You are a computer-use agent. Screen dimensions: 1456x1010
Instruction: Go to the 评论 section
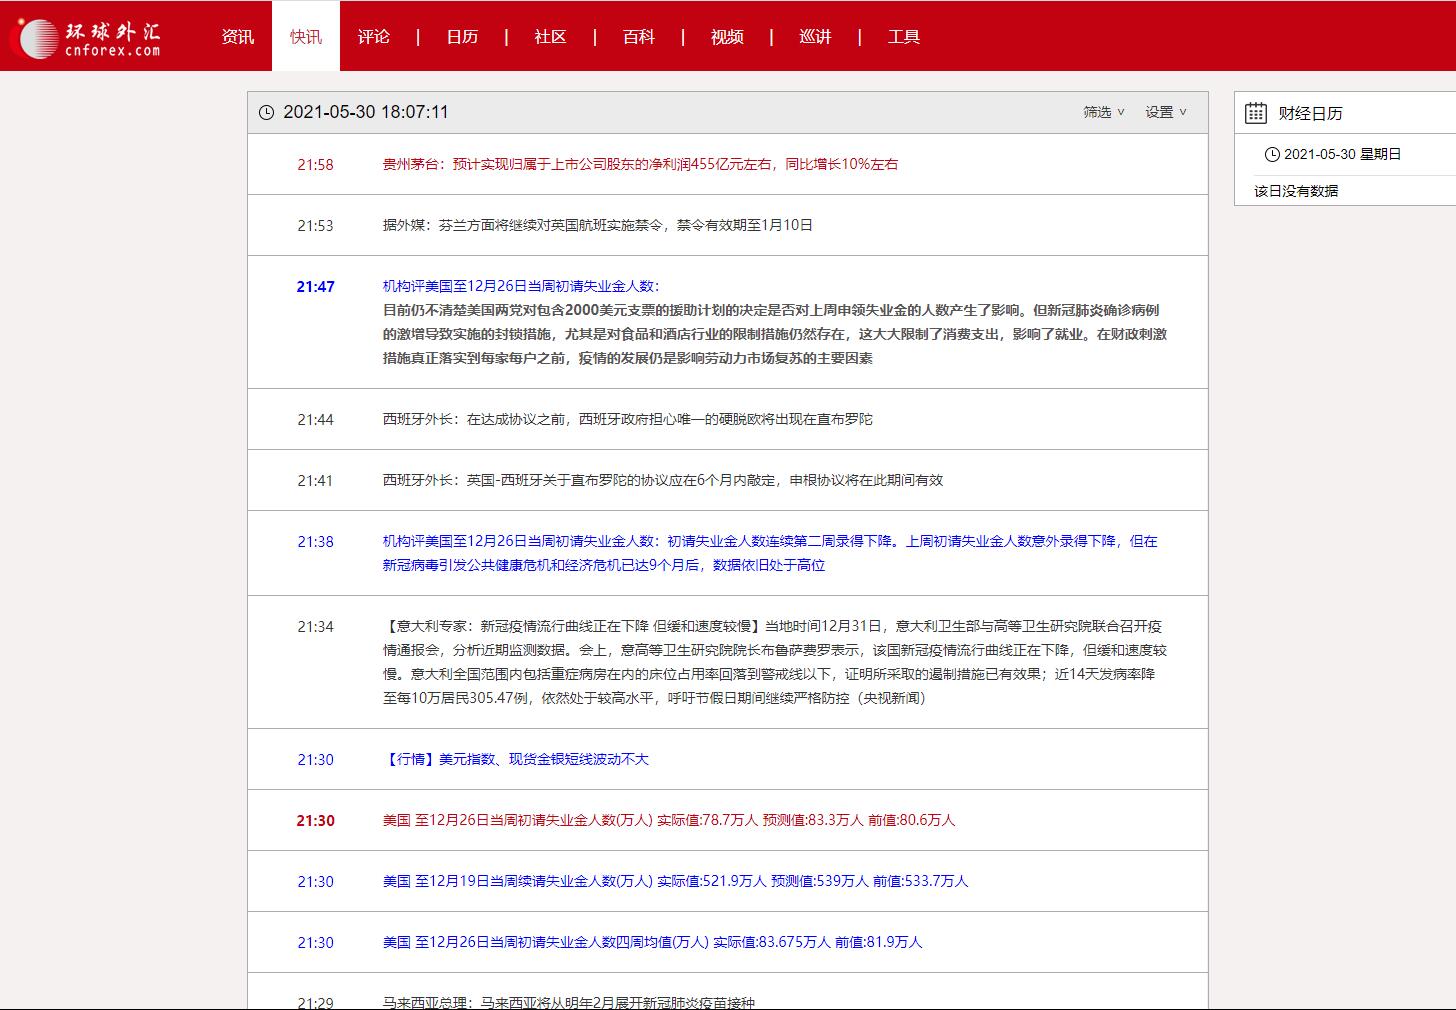coord(374,37)
